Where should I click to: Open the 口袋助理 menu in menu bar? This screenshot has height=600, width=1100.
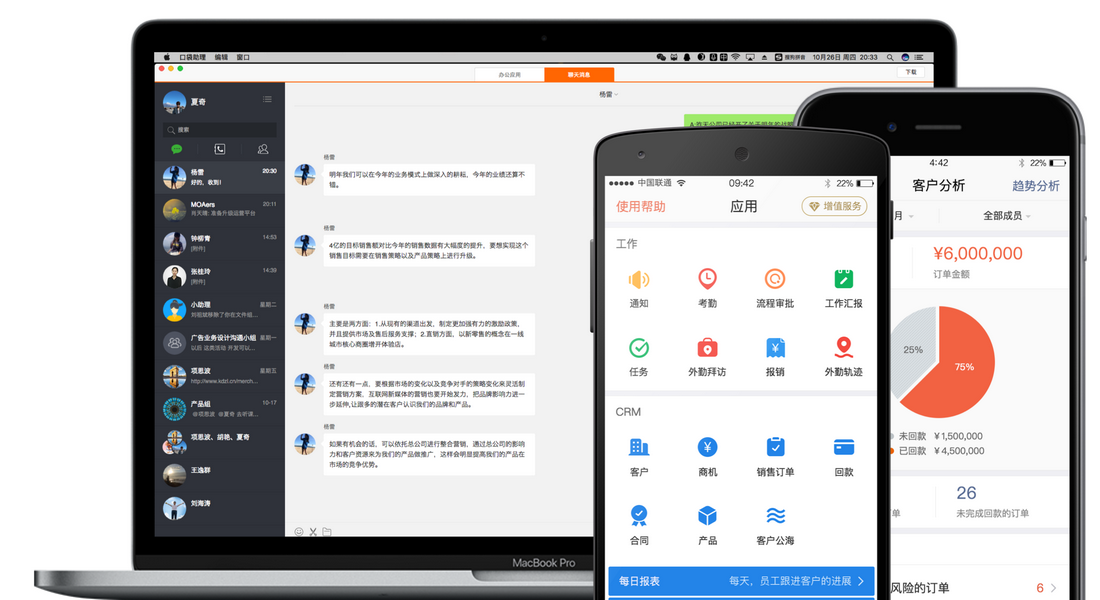192,58
